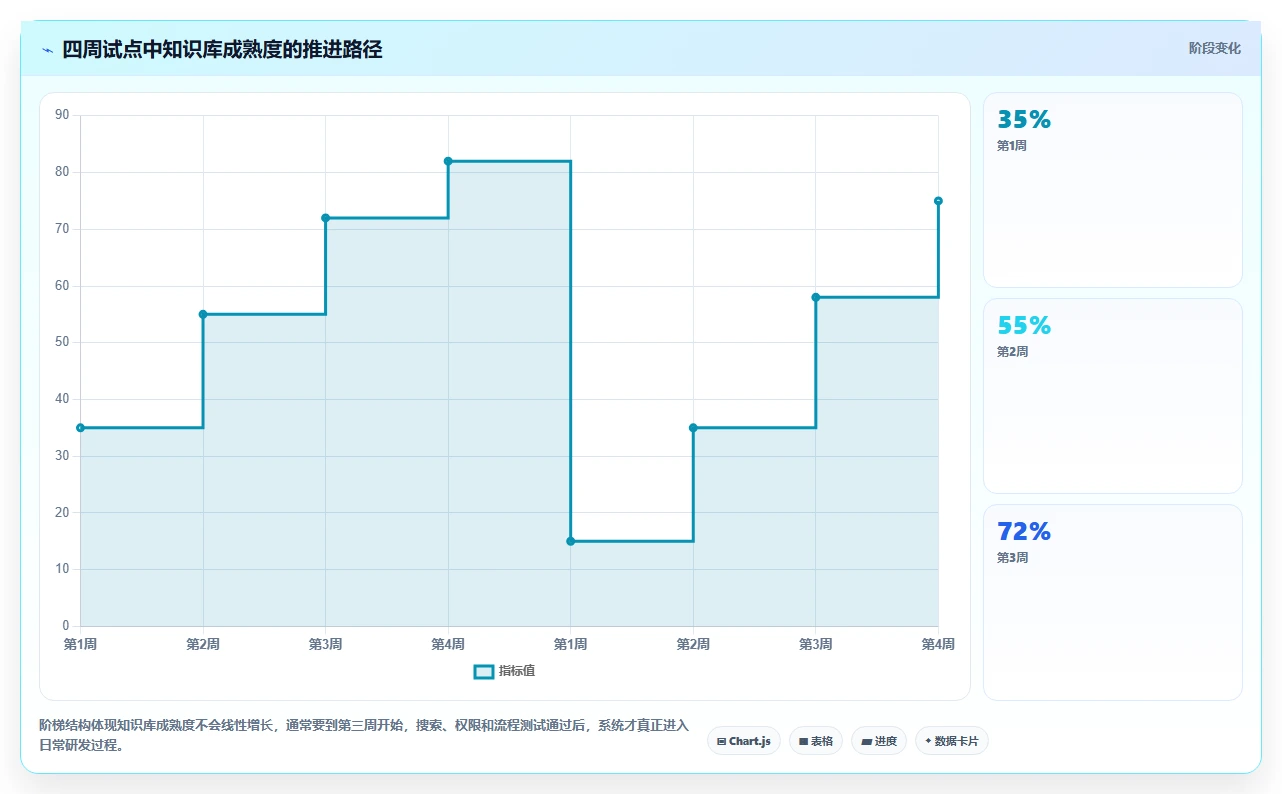Click the data point at value 82
The image size is (1282, 794).
448,161
